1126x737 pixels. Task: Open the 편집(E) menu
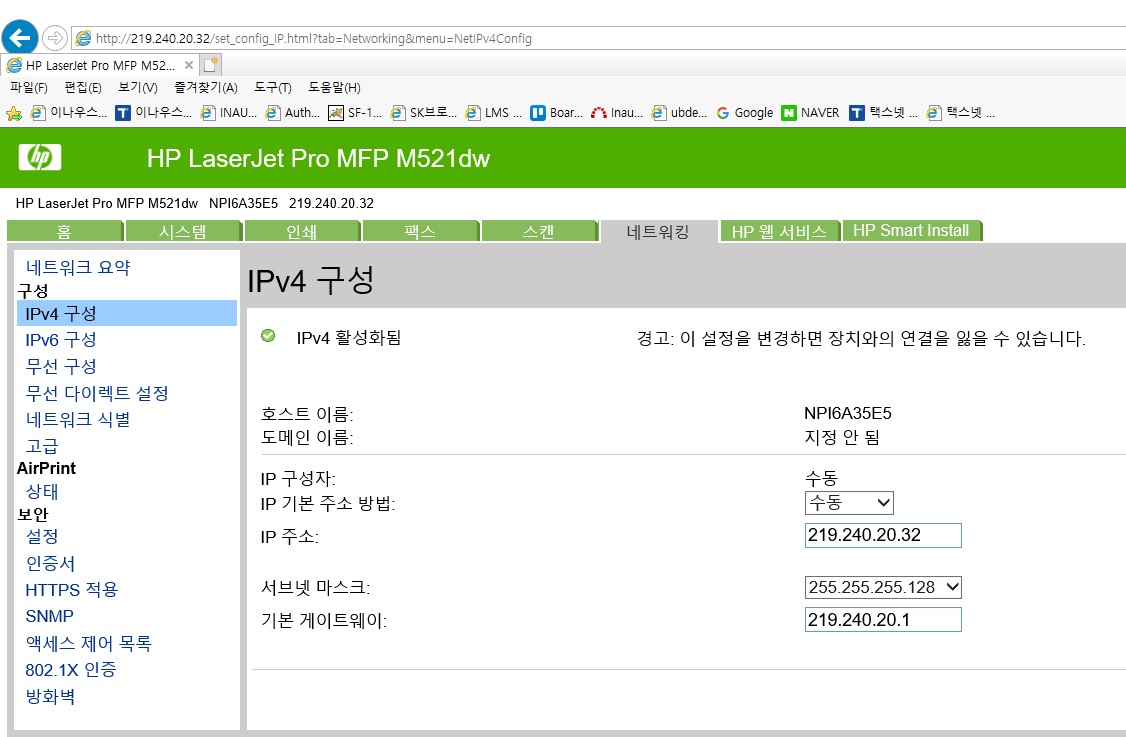[83, 88]
